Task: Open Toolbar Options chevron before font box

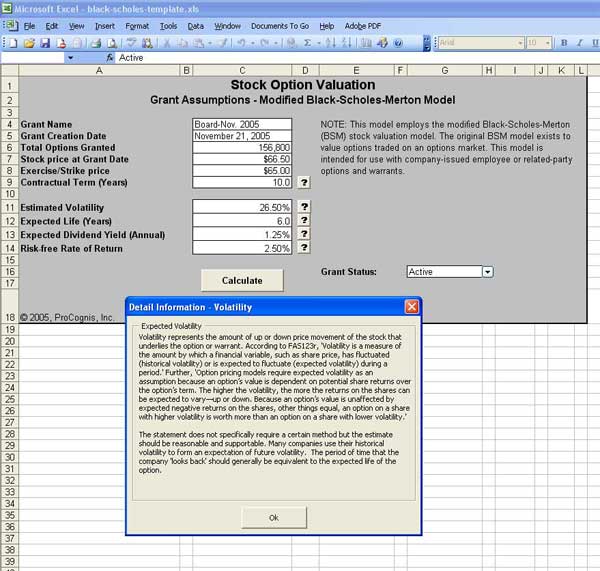Action: (427, 43)
